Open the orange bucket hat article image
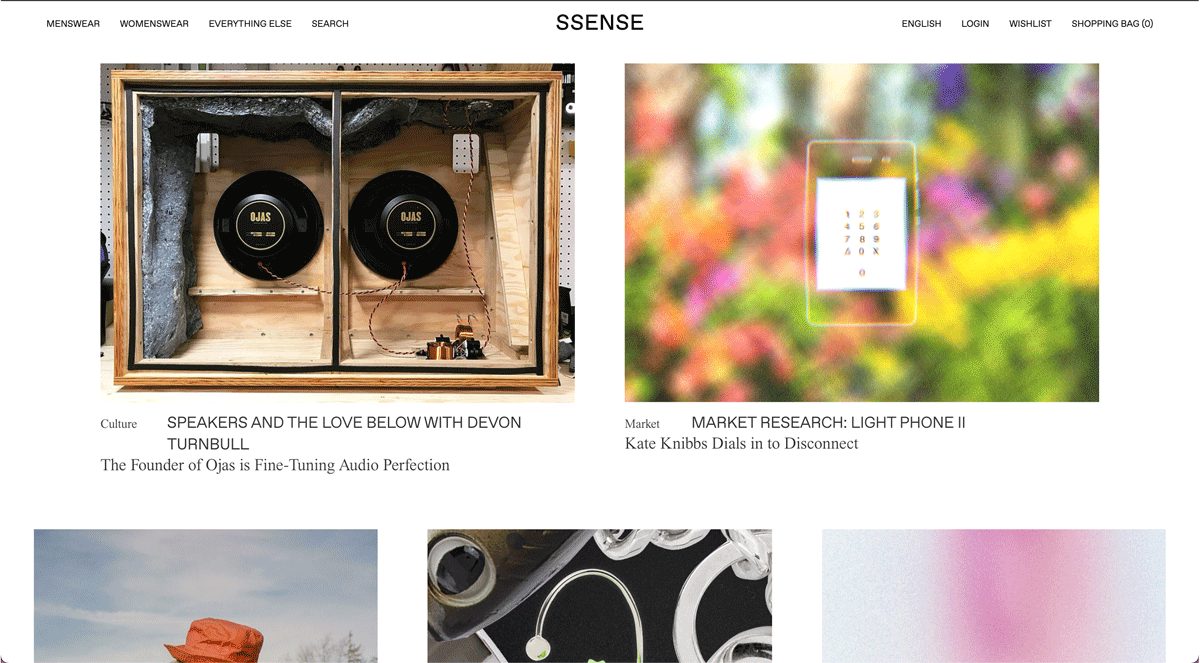The image size is (1200, 663). [206, 596]
